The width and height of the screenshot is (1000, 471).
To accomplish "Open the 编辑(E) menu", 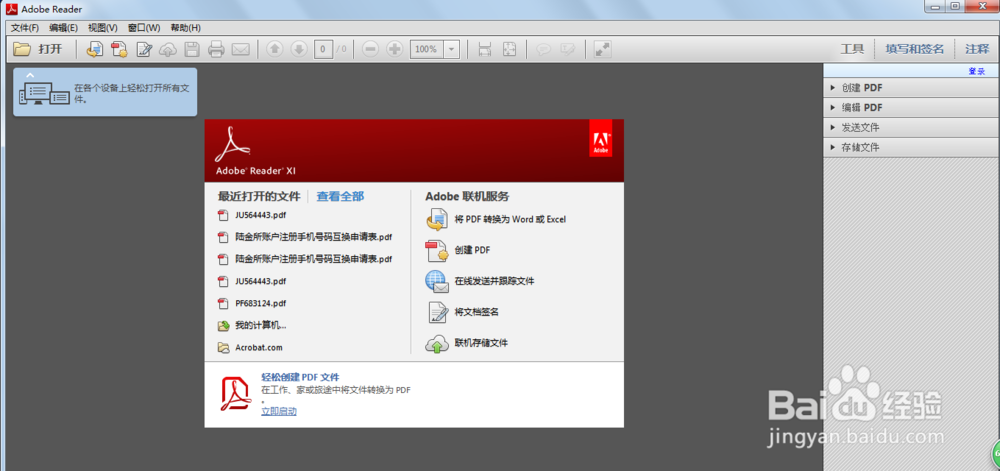I will [63, 27].
